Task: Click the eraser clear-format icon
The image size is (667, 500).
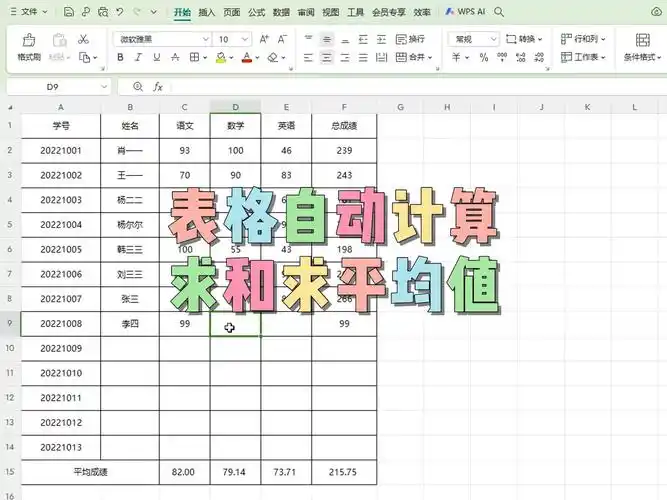Action: coord(273,57)
